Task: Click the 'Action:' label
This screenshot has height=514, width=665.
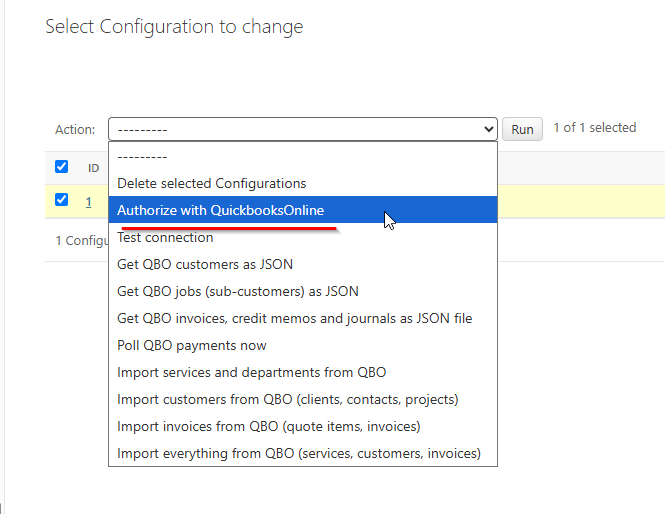Action: (x=75, y=129)
